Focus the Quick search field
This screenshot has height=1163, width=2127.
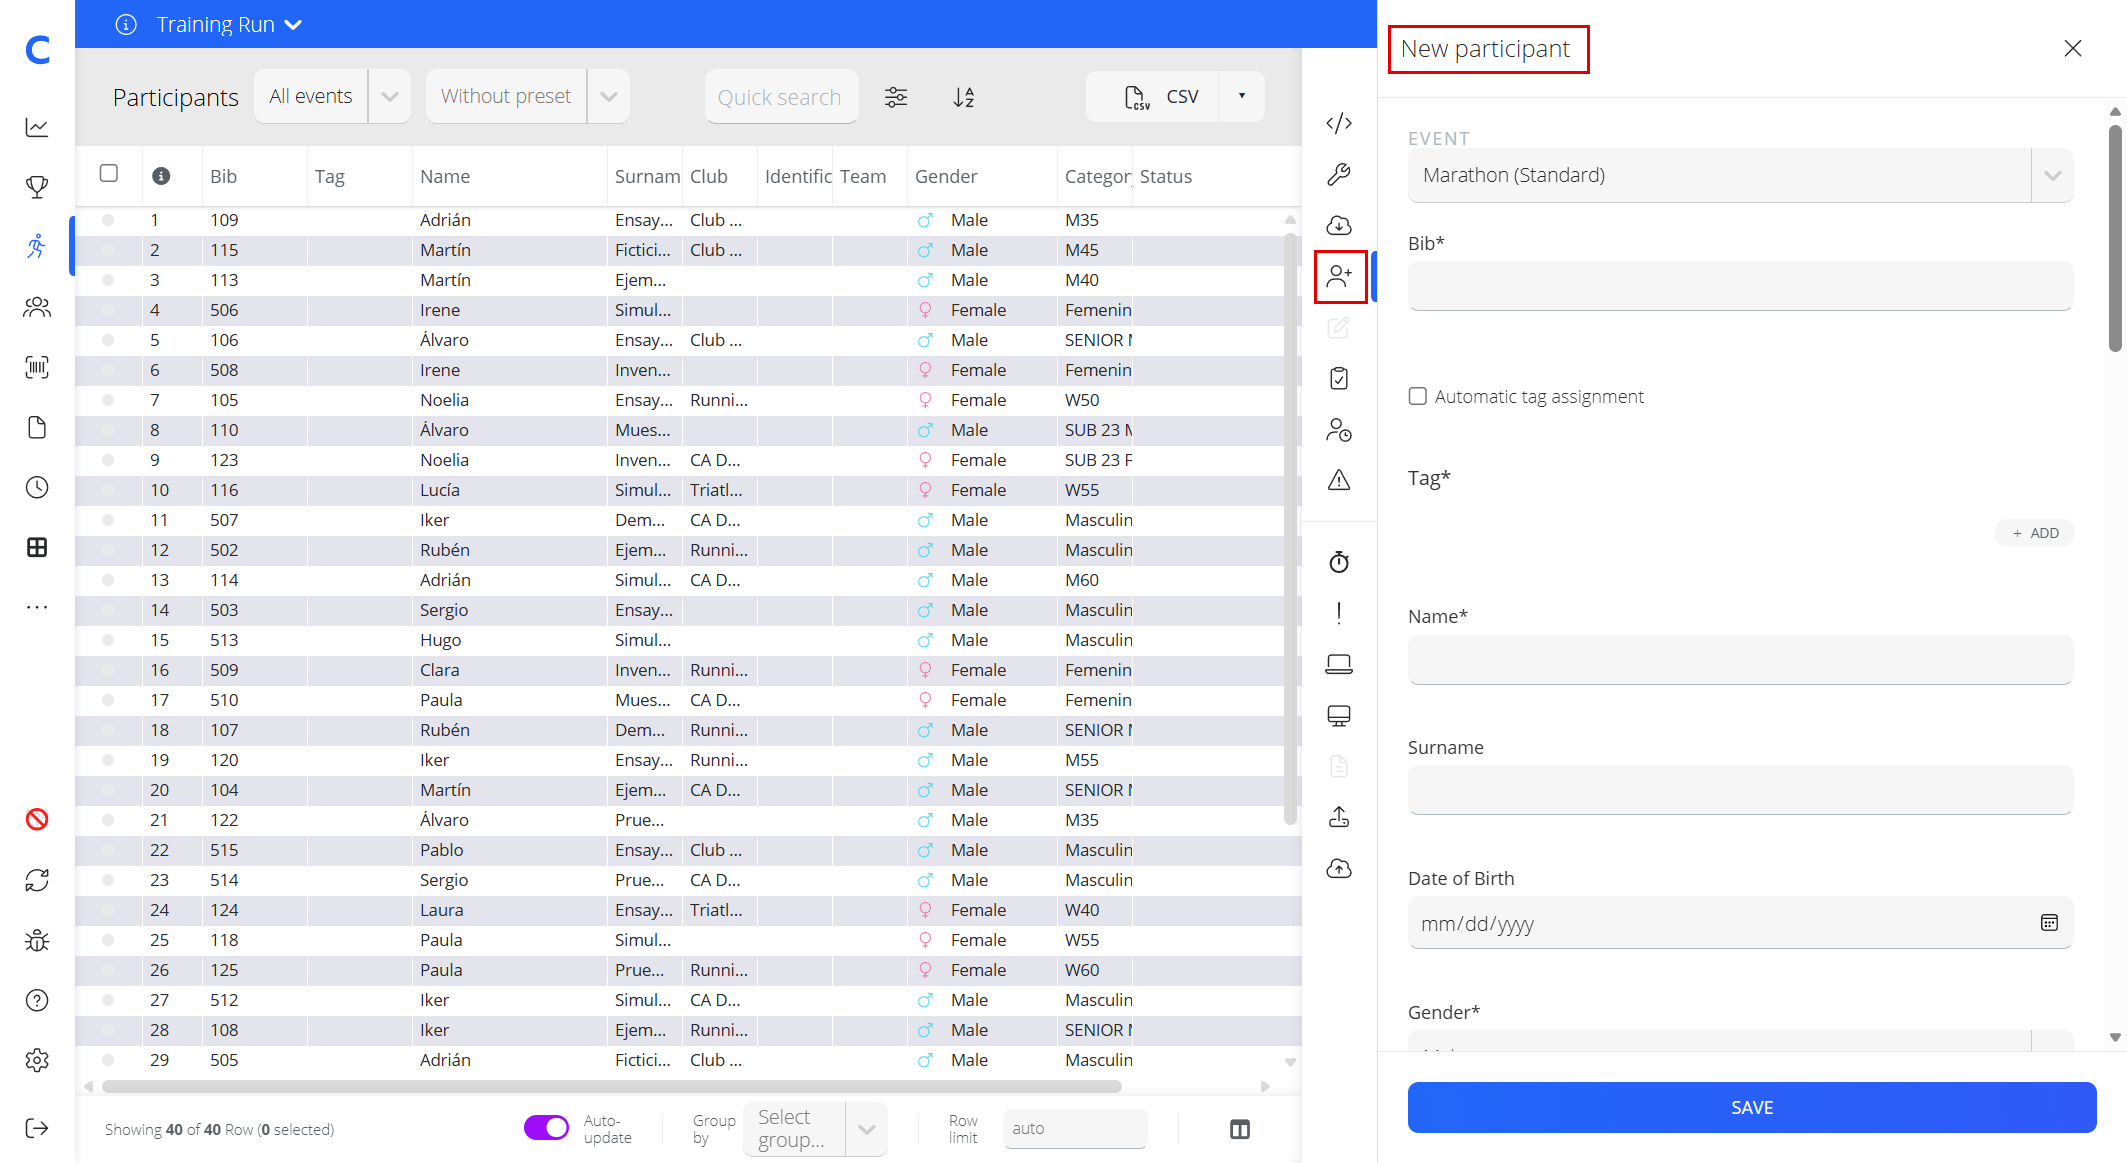(781, 97)
